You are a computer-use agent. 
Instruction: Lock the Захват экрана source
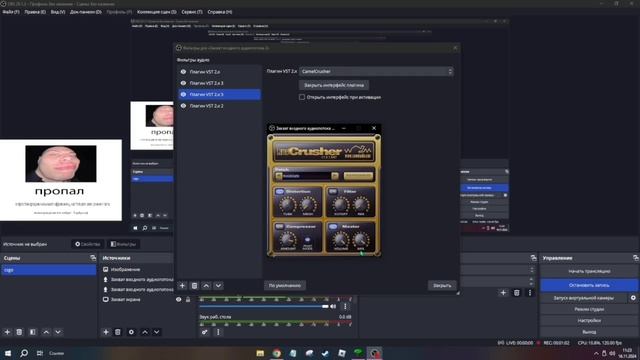click(x=188, y=299)
